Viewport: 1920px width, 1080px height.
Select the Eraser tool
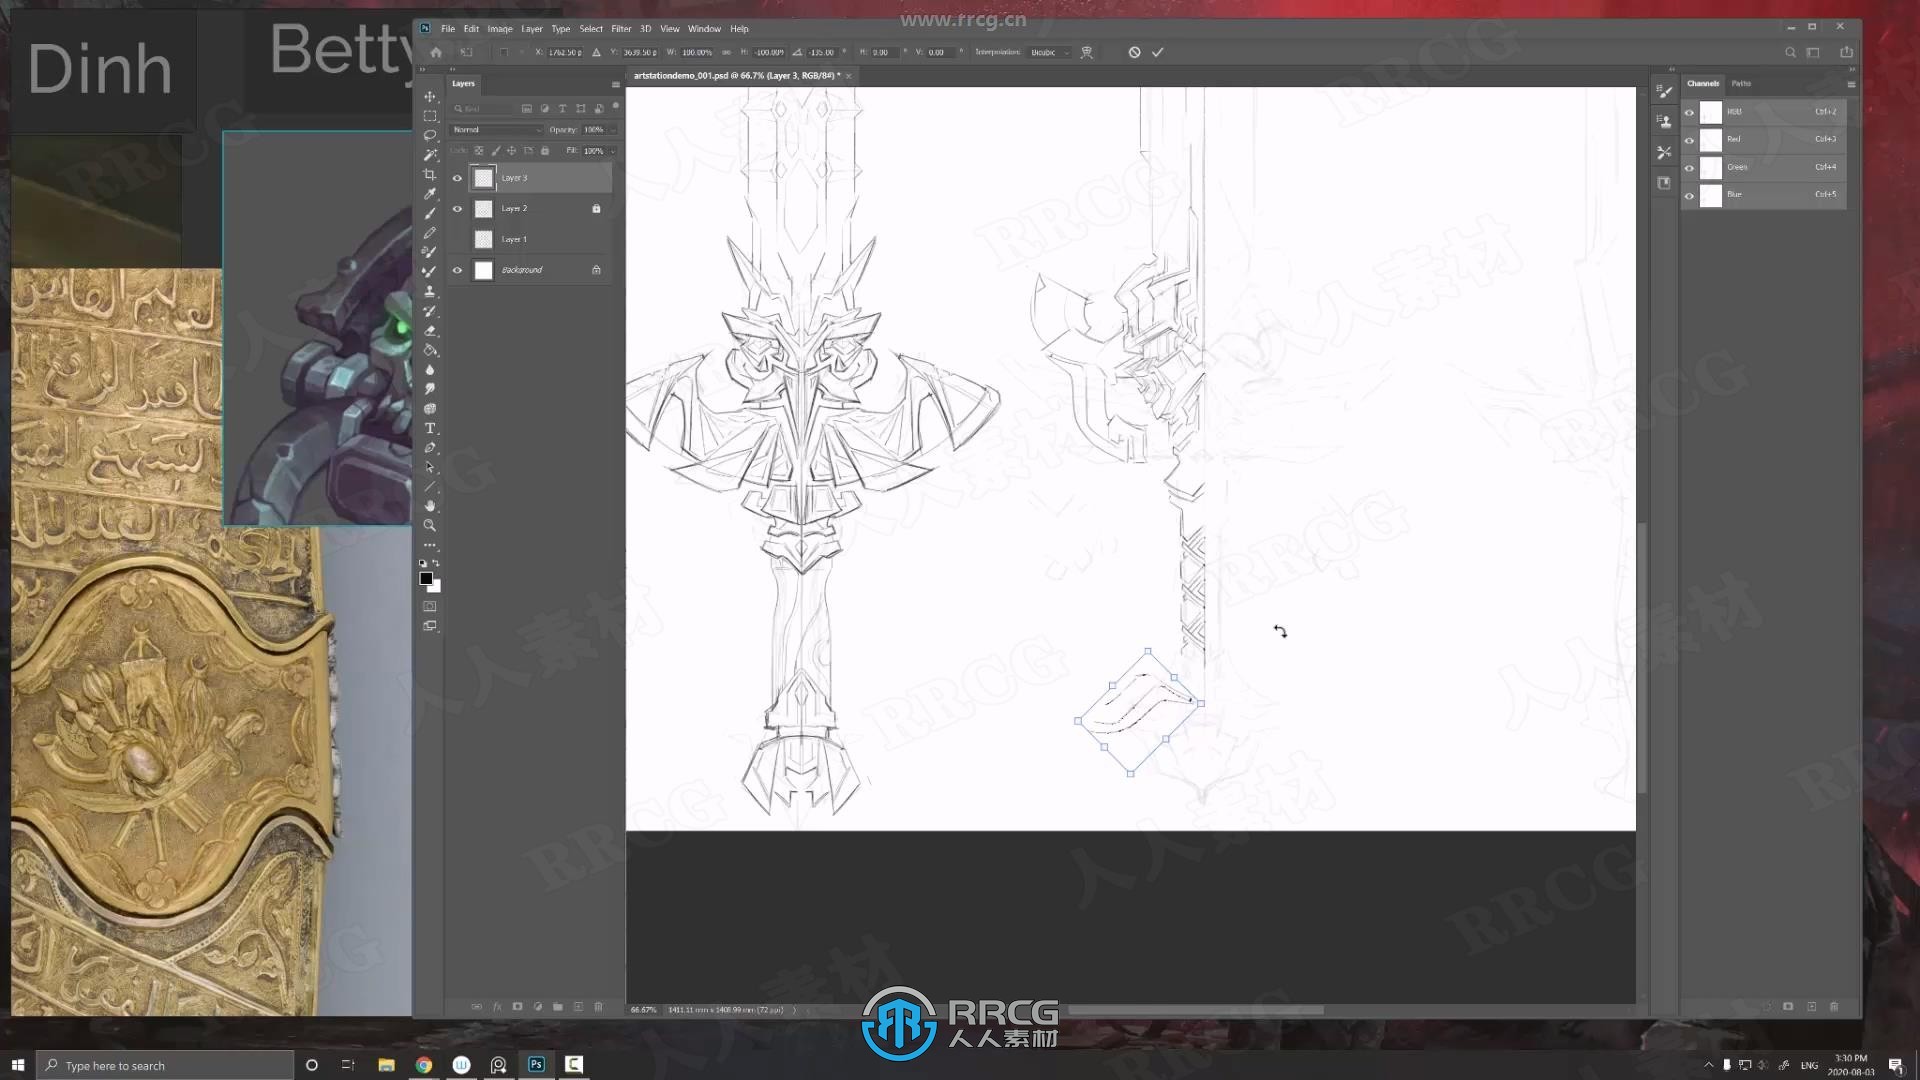click(x=430, y=330)
